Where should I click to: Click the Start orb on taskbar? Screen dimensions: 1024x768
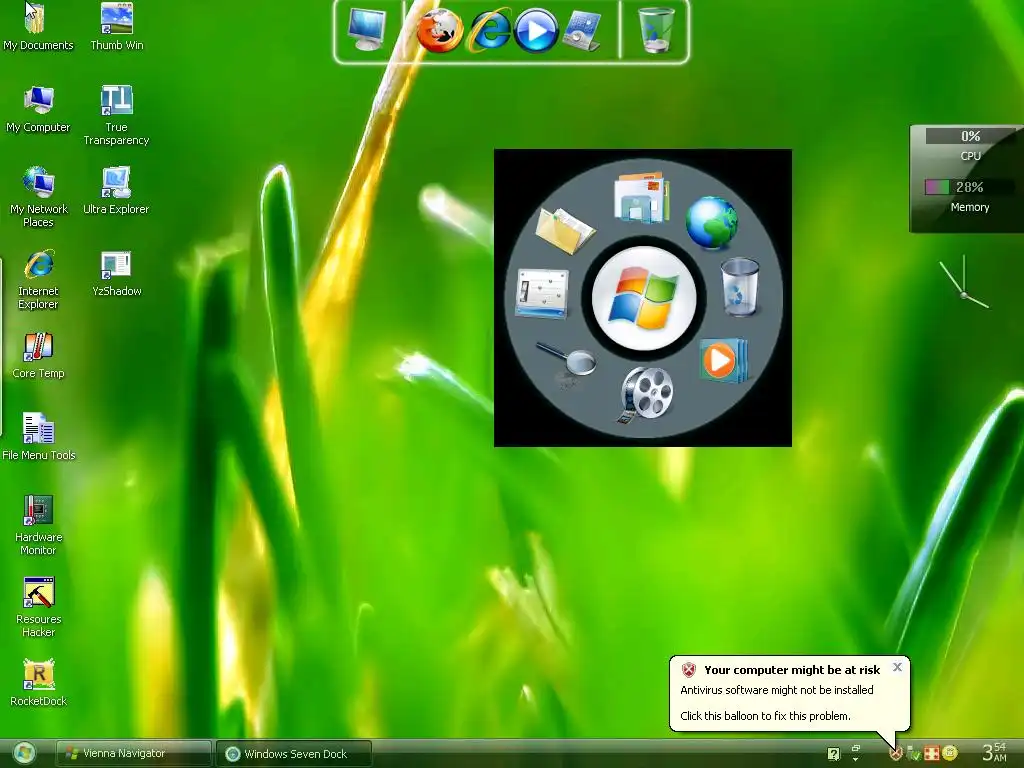coord(24,754)
